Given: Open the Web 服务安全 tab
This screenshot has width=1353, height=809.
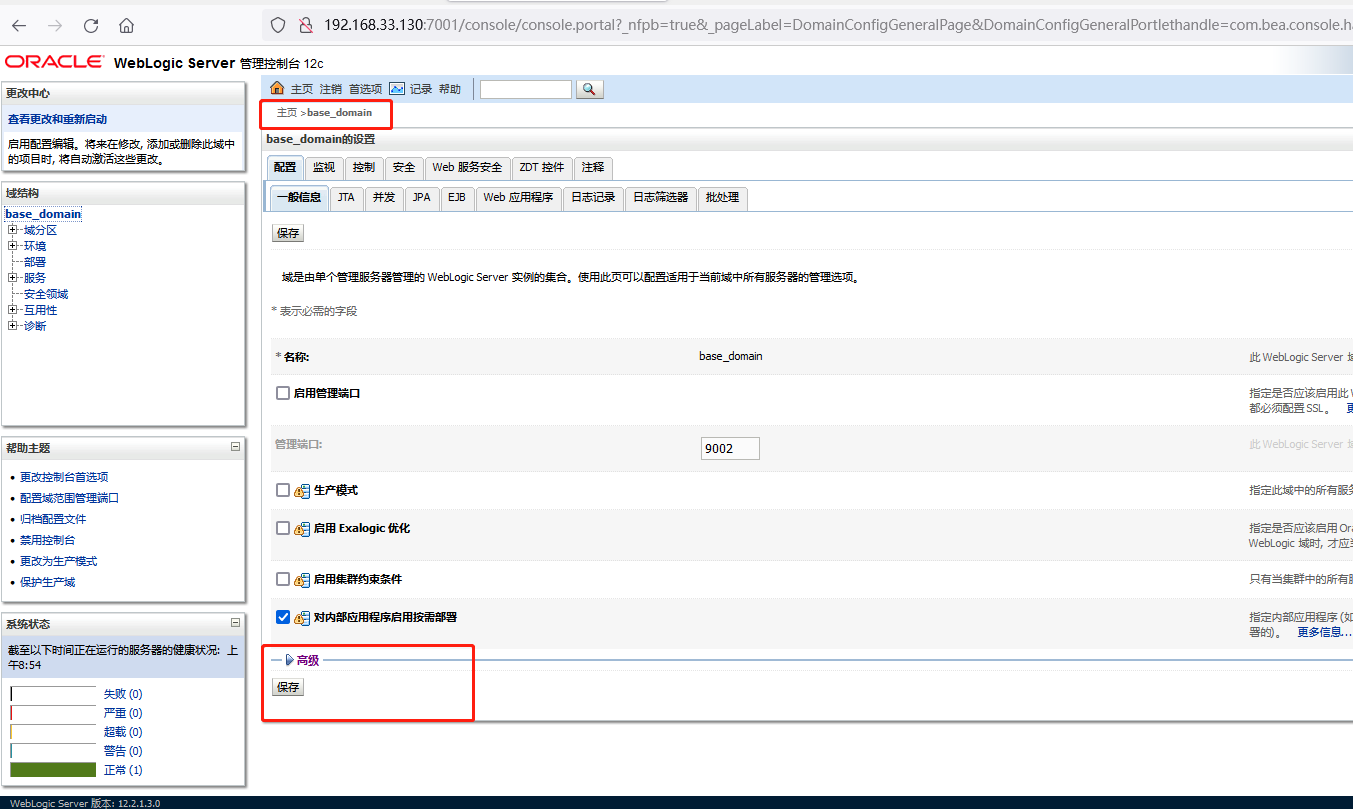Looking at the screenshot, I should pos(467,168).
